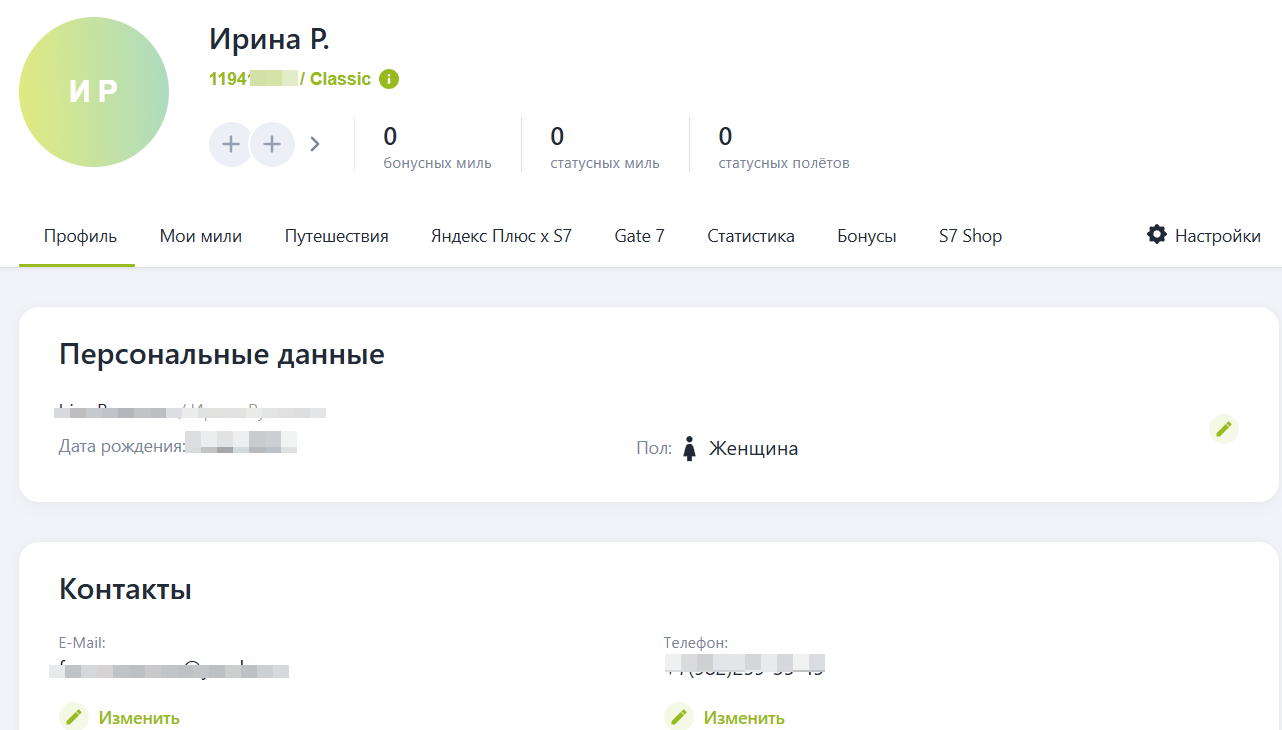The width and height of the screenshot is (1282, 730).
Task: Click the woman gender icon
Action: tap(689, 448)
